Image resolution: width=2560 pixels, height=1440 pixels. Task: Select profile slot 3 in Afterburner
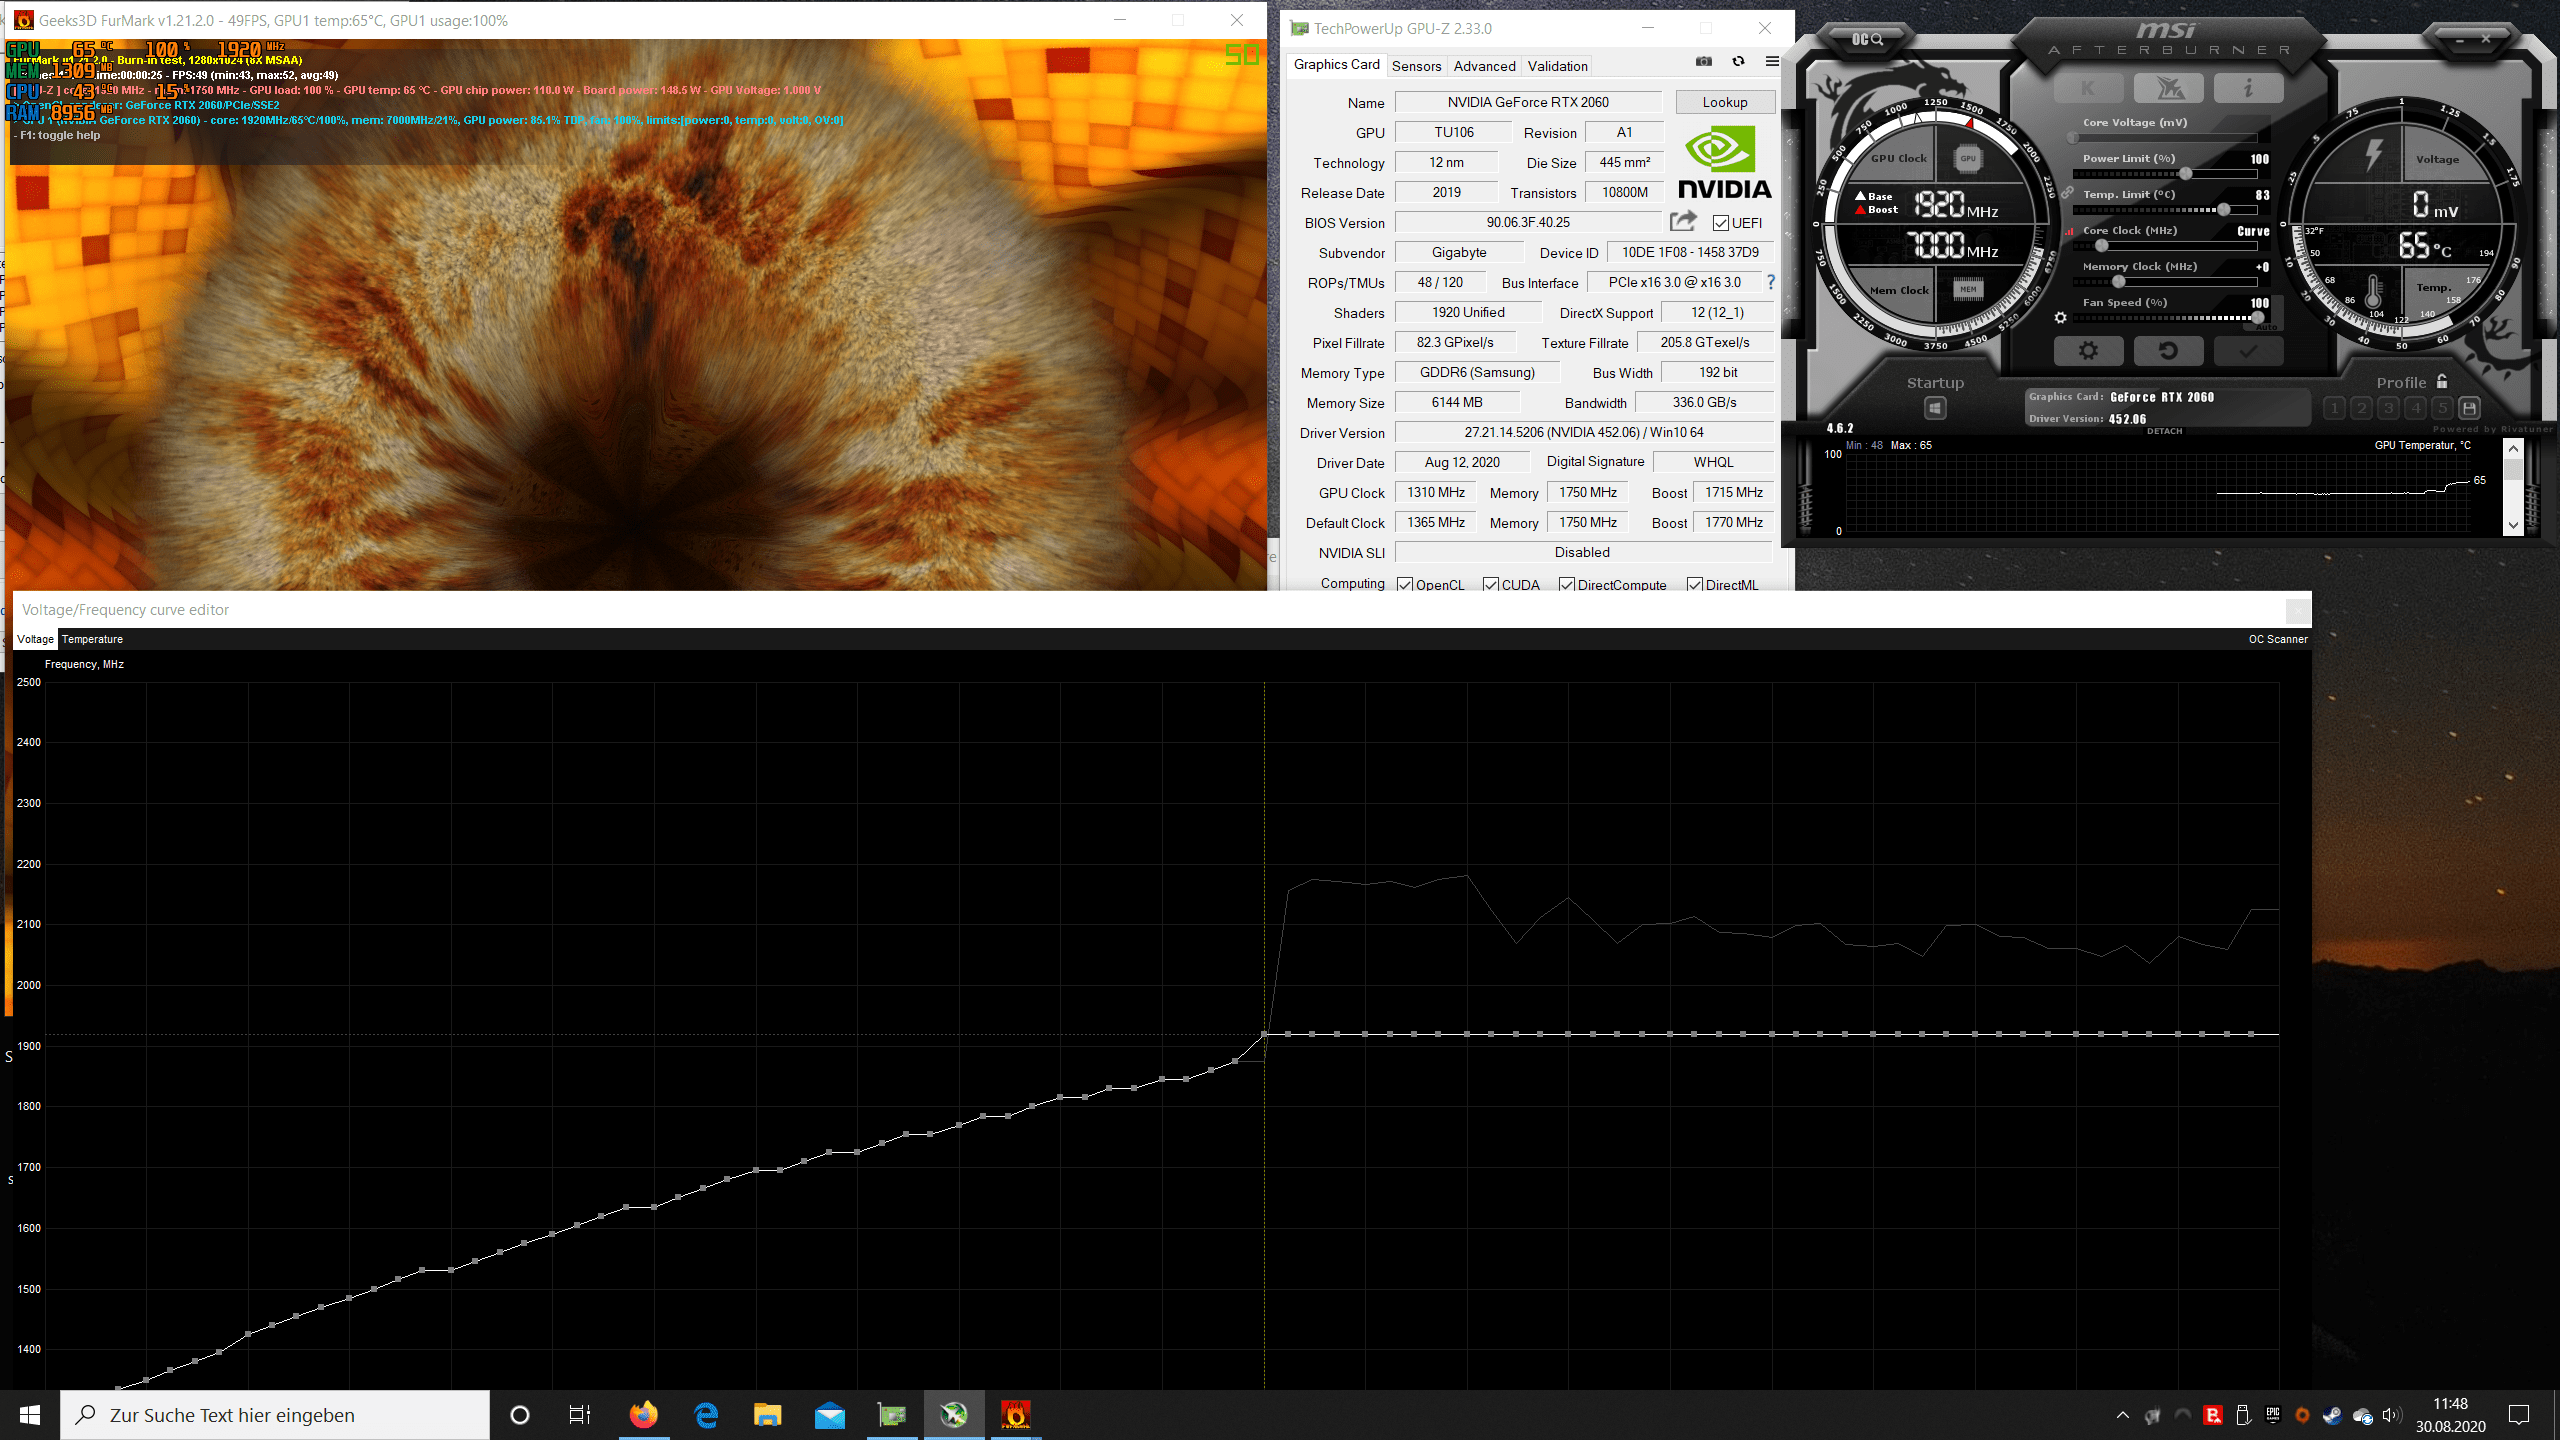2388,408
